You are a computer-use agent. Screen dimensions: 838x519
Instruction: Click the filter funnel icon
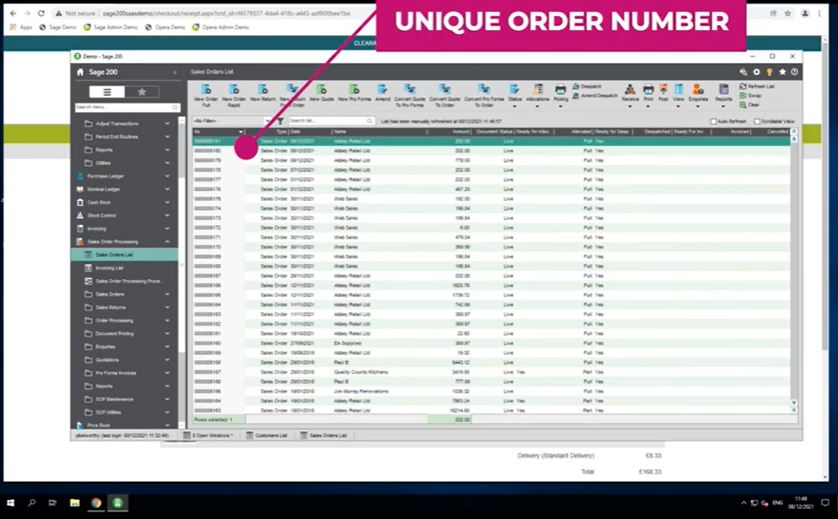(x=280, y=121)
